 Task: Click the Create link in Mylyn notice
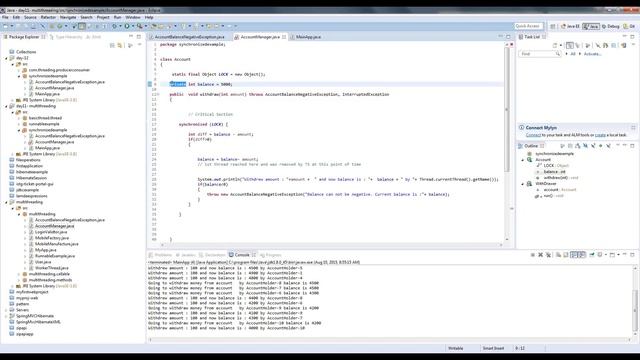pyautogui.click(x=600, y=135)
